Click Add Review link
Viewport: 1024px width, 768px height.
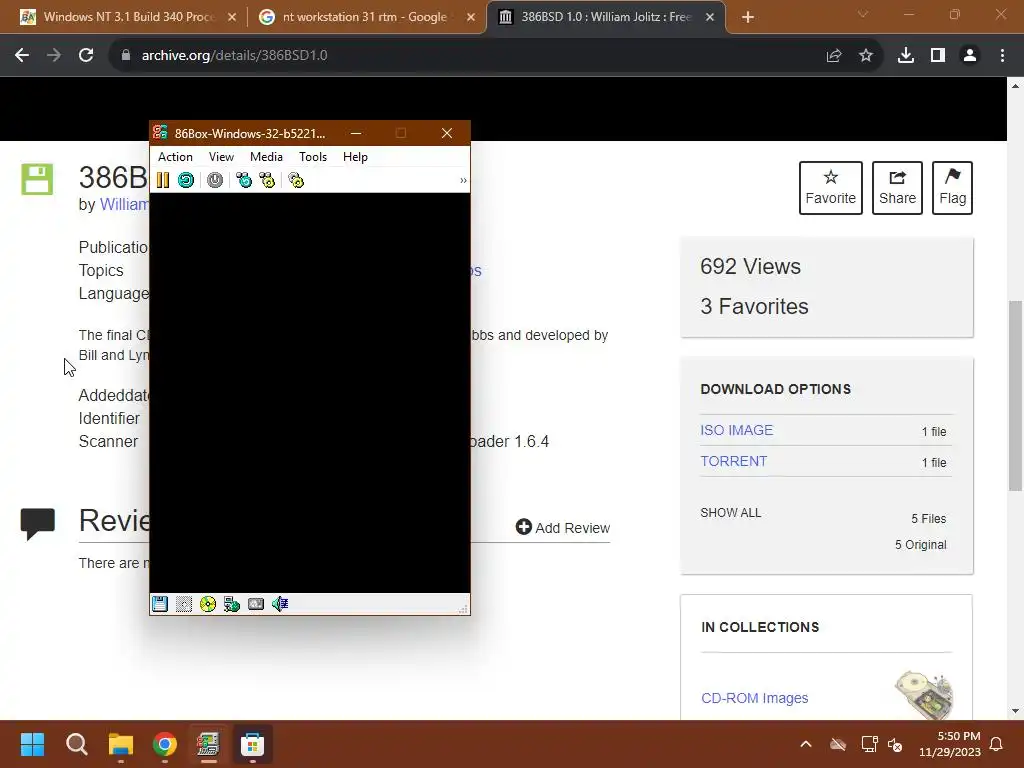coord(563,528)
